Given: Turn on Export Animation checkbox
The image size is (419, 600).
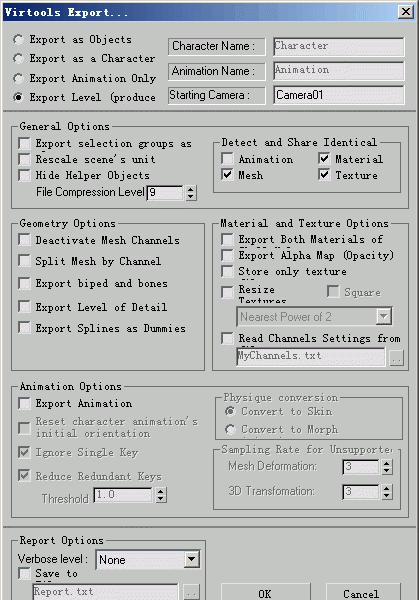Looking at the screenshot, I should coord(24,403).
